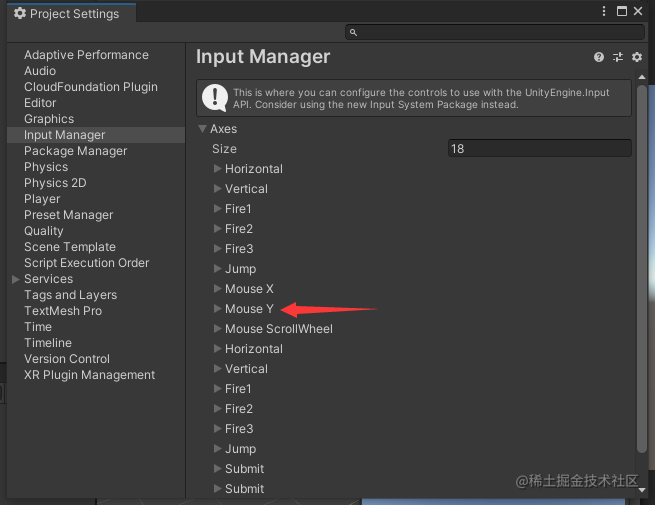Expand the Mouse X axis entry
The height and width of the screenshot is (505, 655).
click(x=217, y=289)
